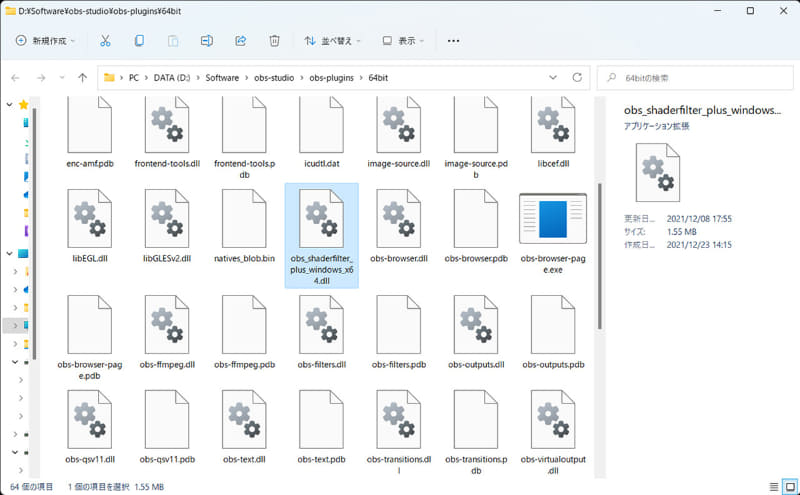The image size is (800, 495).
Task: Switch to large icons view in status bar
Action: coord(790,486)
